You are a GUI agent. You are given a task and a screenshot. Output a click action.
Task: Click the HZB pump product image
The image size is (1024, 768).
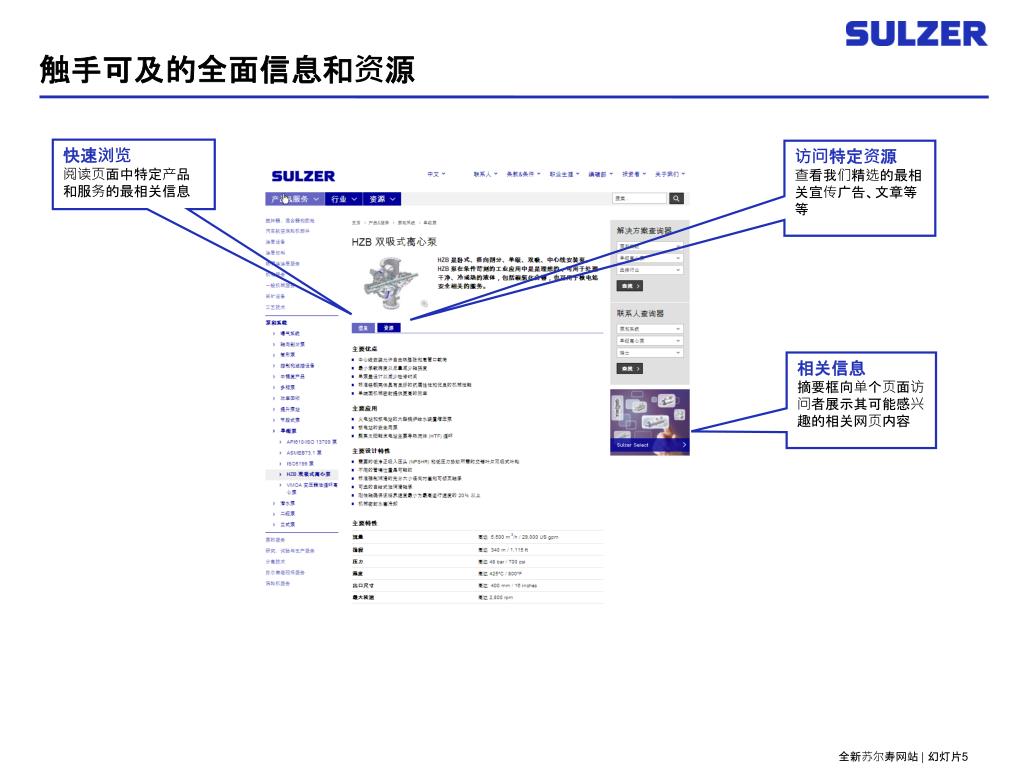point(390,282)
